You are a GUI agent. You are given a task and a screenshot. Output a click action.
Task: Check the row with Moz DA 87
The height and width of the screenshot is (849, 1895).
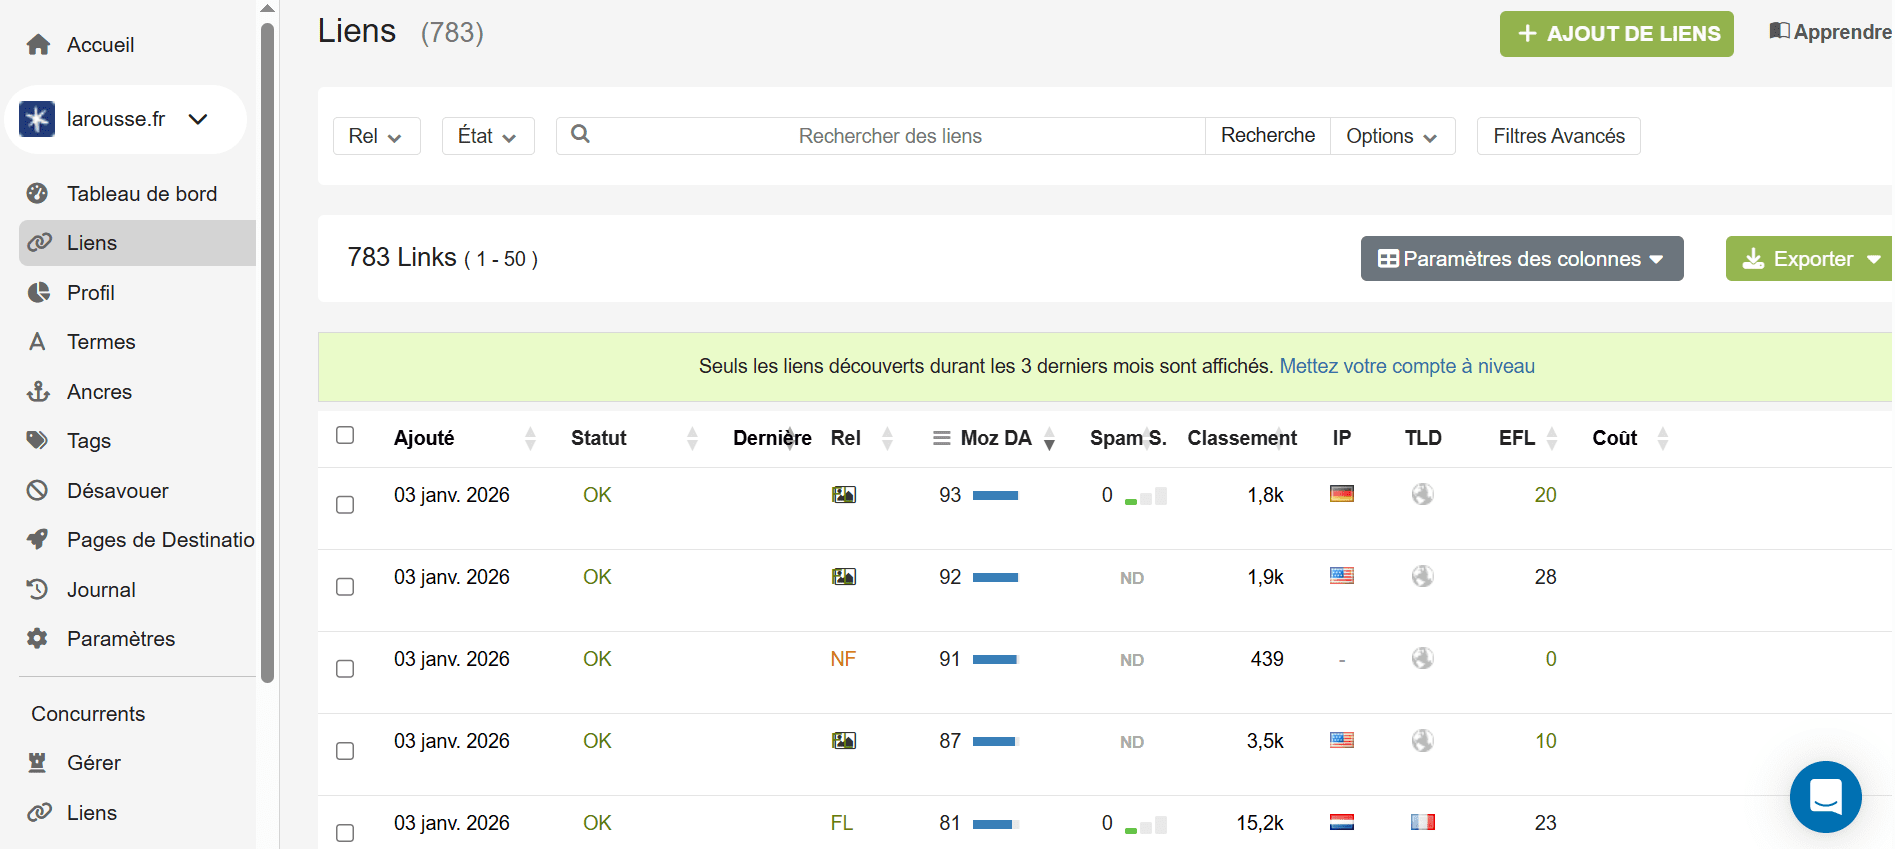345,751
